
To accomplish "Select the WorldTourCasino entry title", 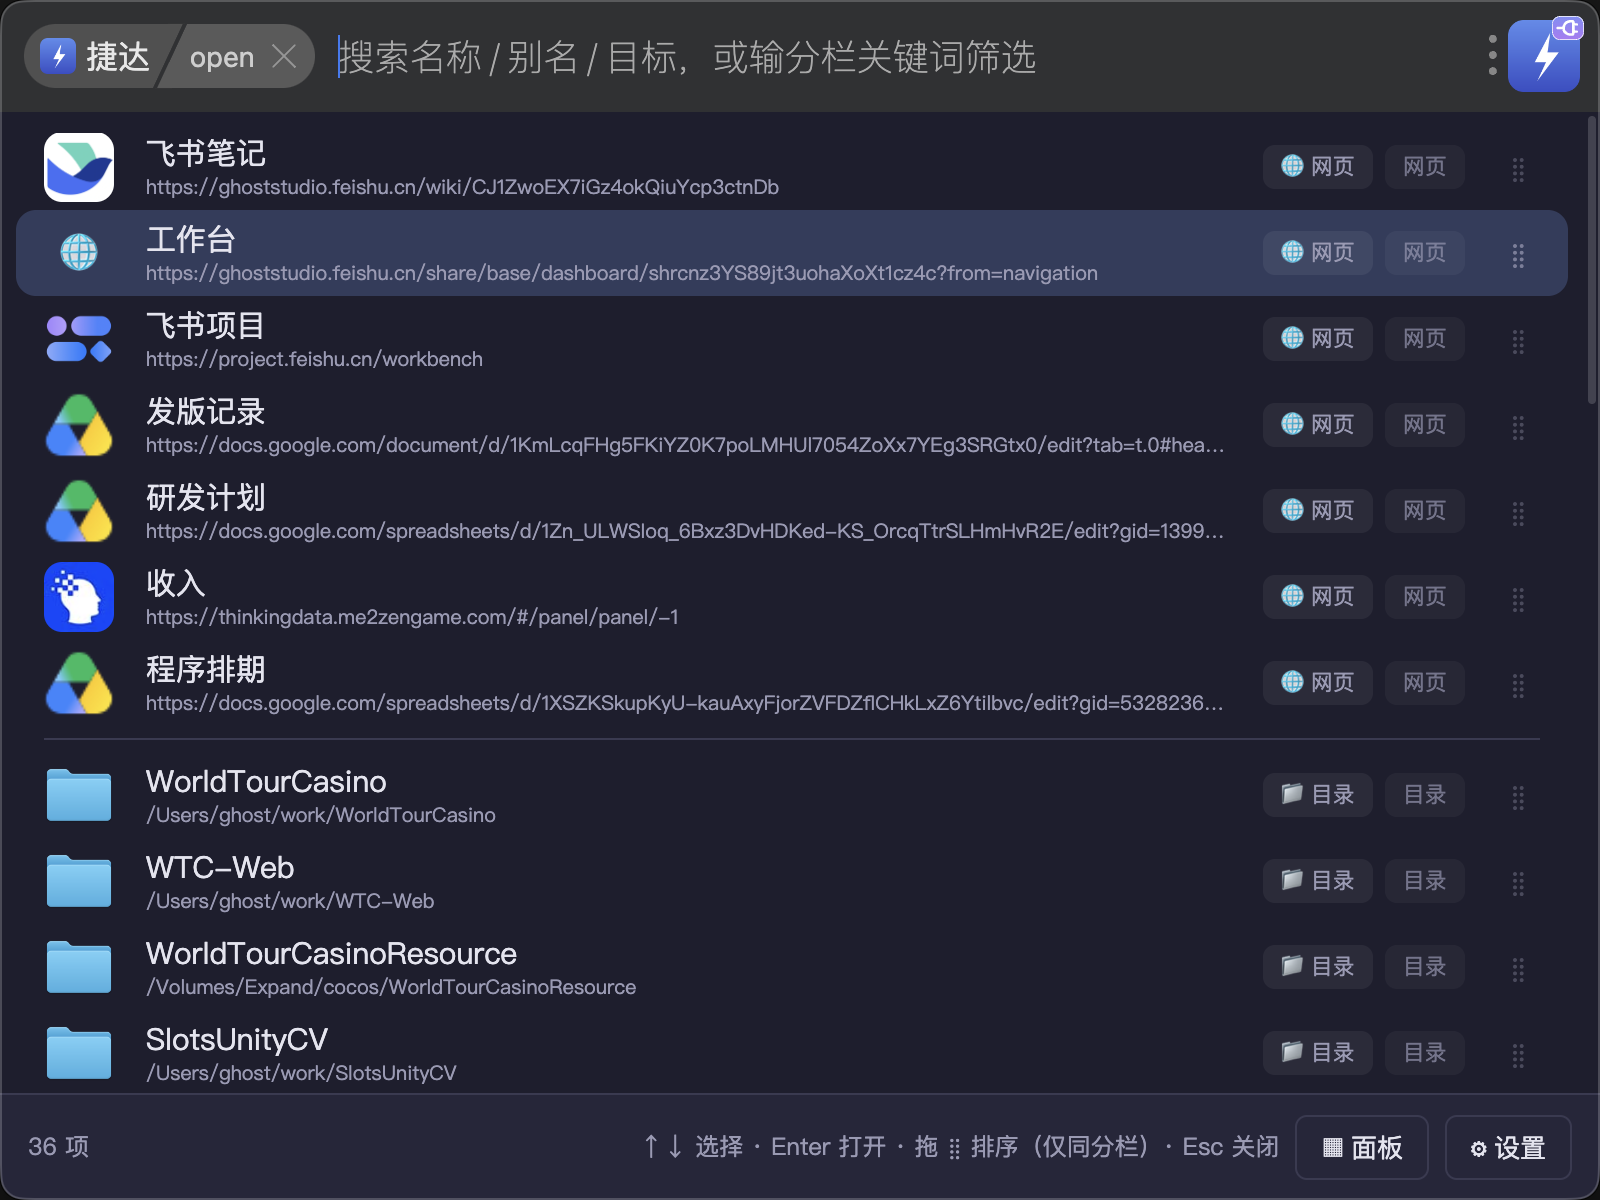I will point(266,781).
